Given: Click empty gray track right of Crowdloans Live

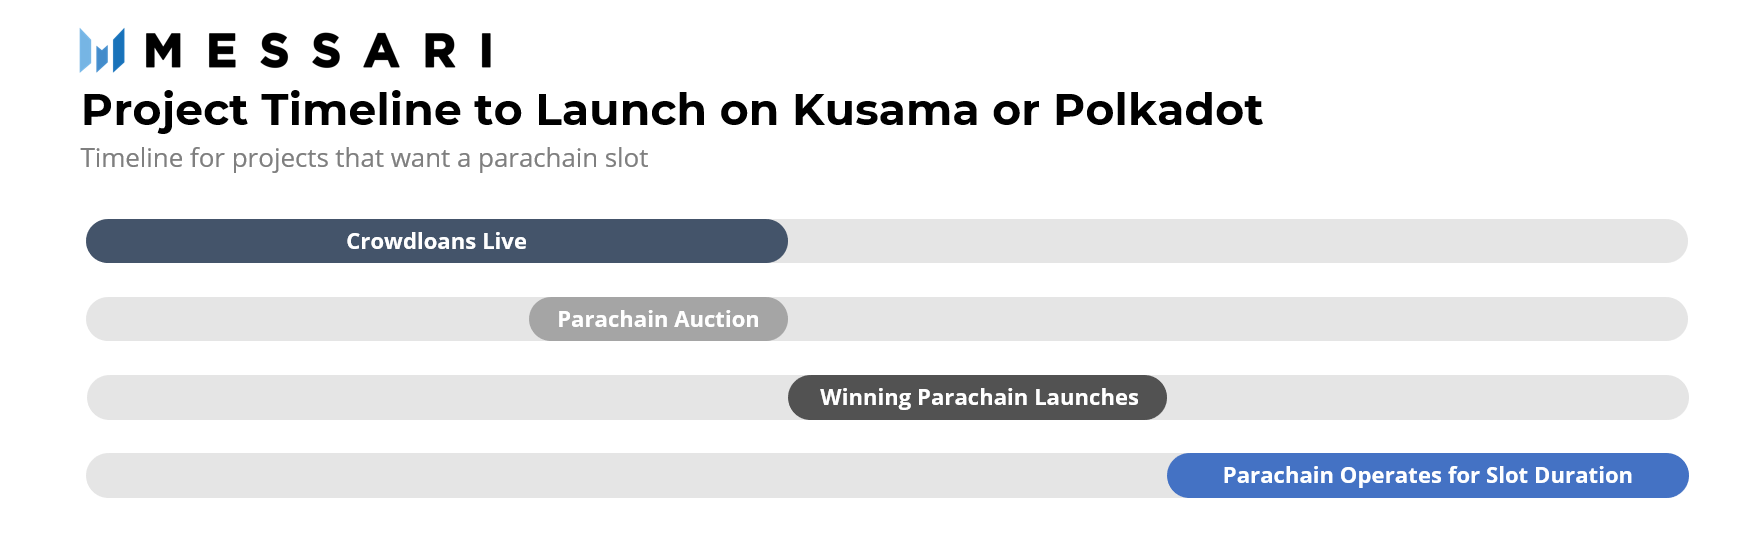Looking at the screenshot, I should tap(1238, 241).
